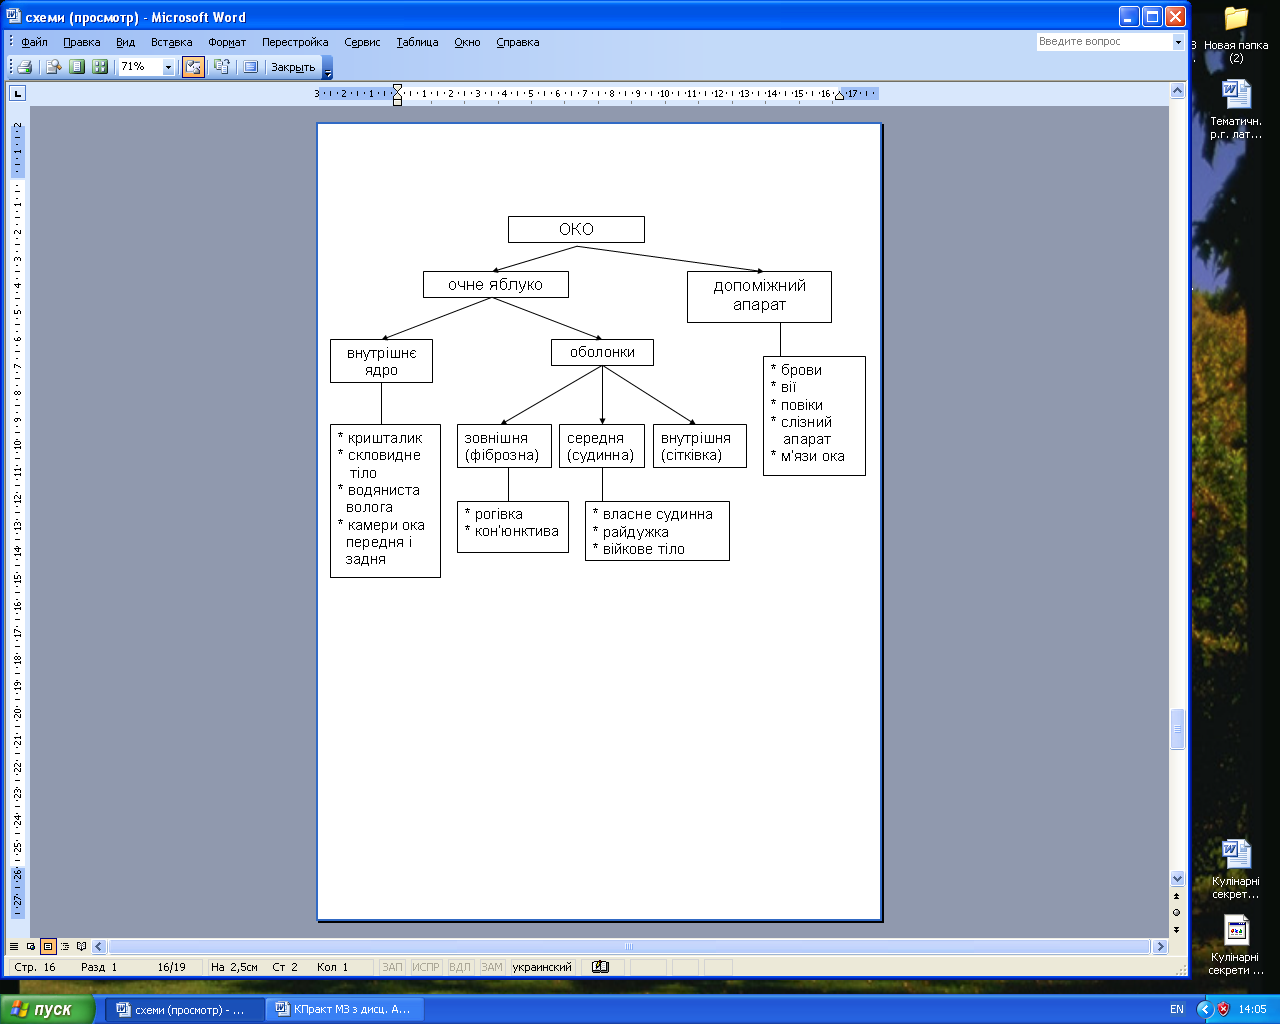Image resolution: width=1280 pixels, height=1024 pixels.
Task: Click the допоміжний апарат diagram box
Action: point(759,296)
